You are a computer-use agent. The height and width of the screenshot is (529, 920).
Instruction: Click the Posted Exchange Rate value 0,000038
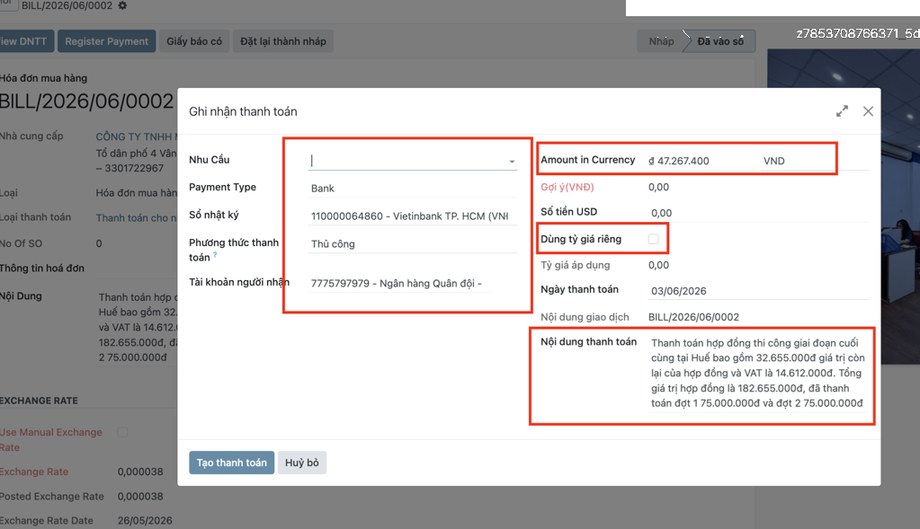coord(140,496)
